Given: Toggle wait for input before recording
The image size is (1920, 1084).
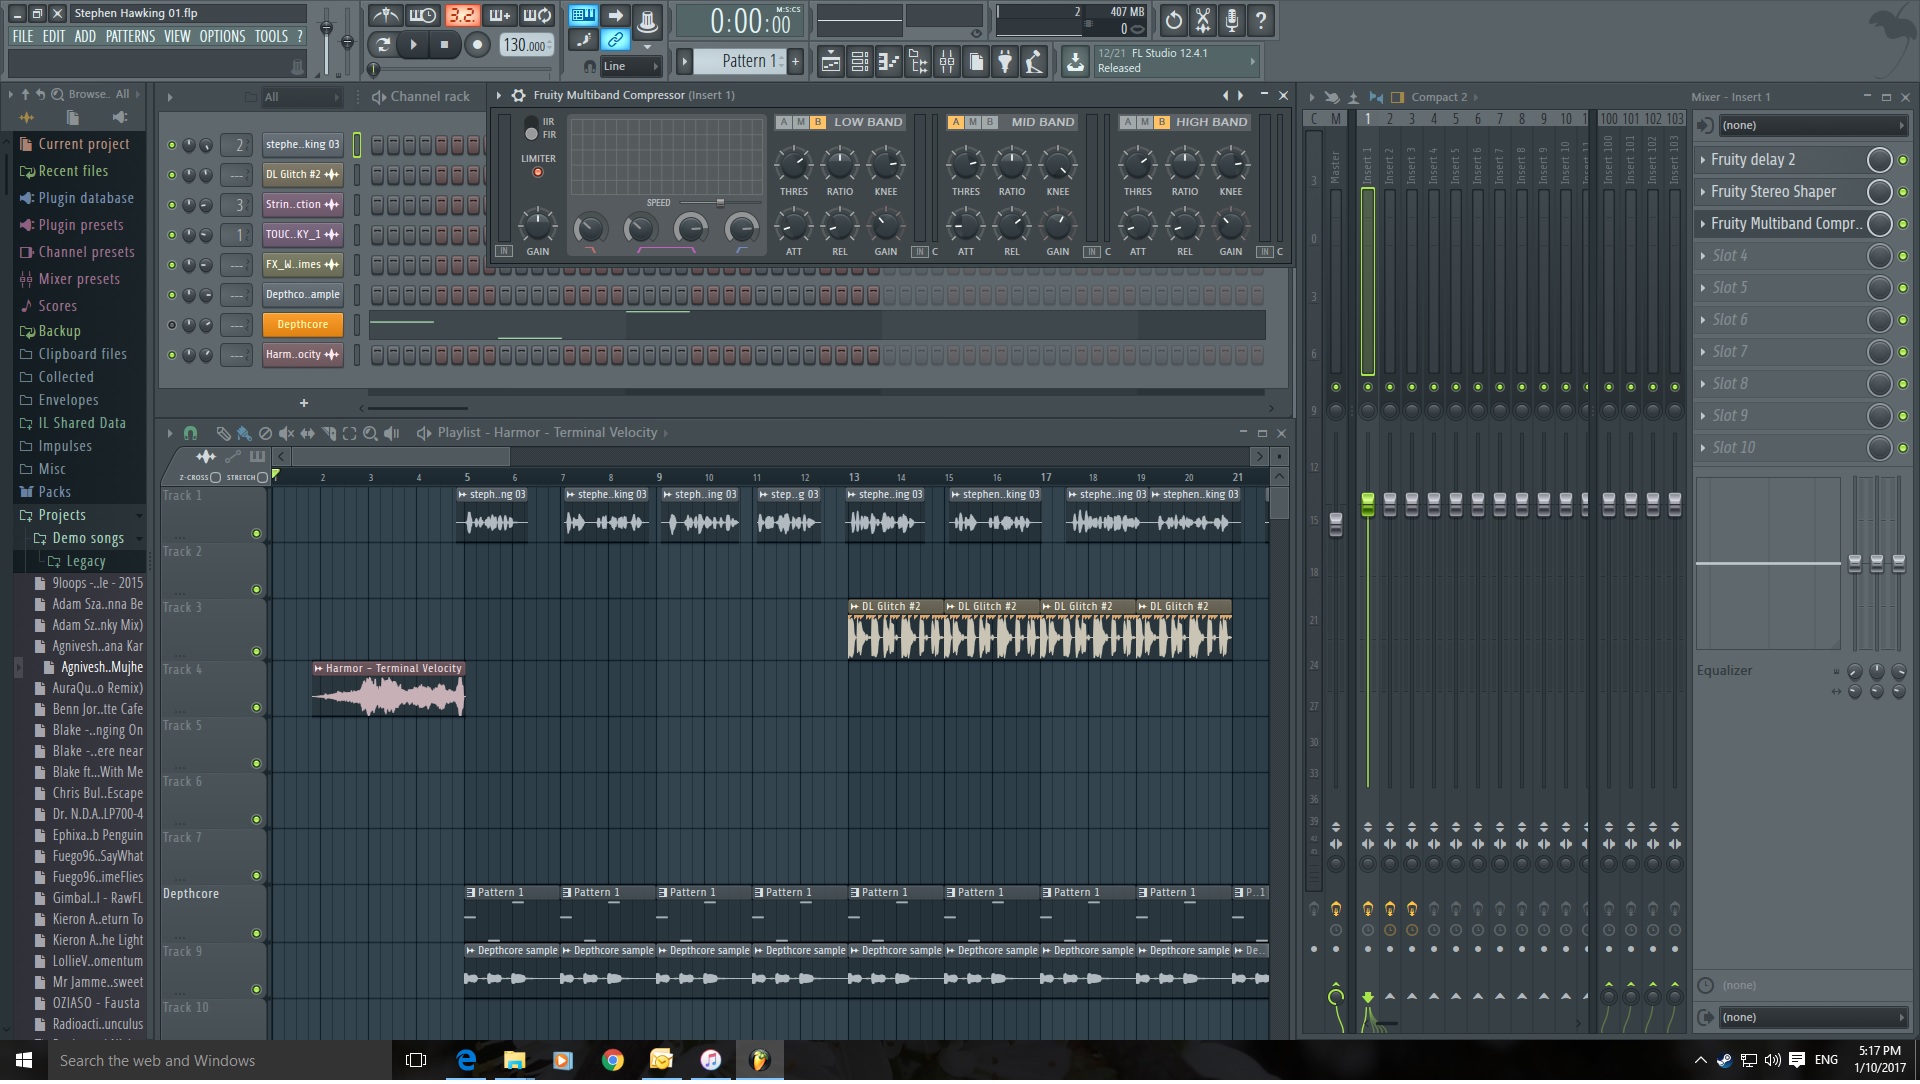Looking at the screenshot, I should pos(423,15).
